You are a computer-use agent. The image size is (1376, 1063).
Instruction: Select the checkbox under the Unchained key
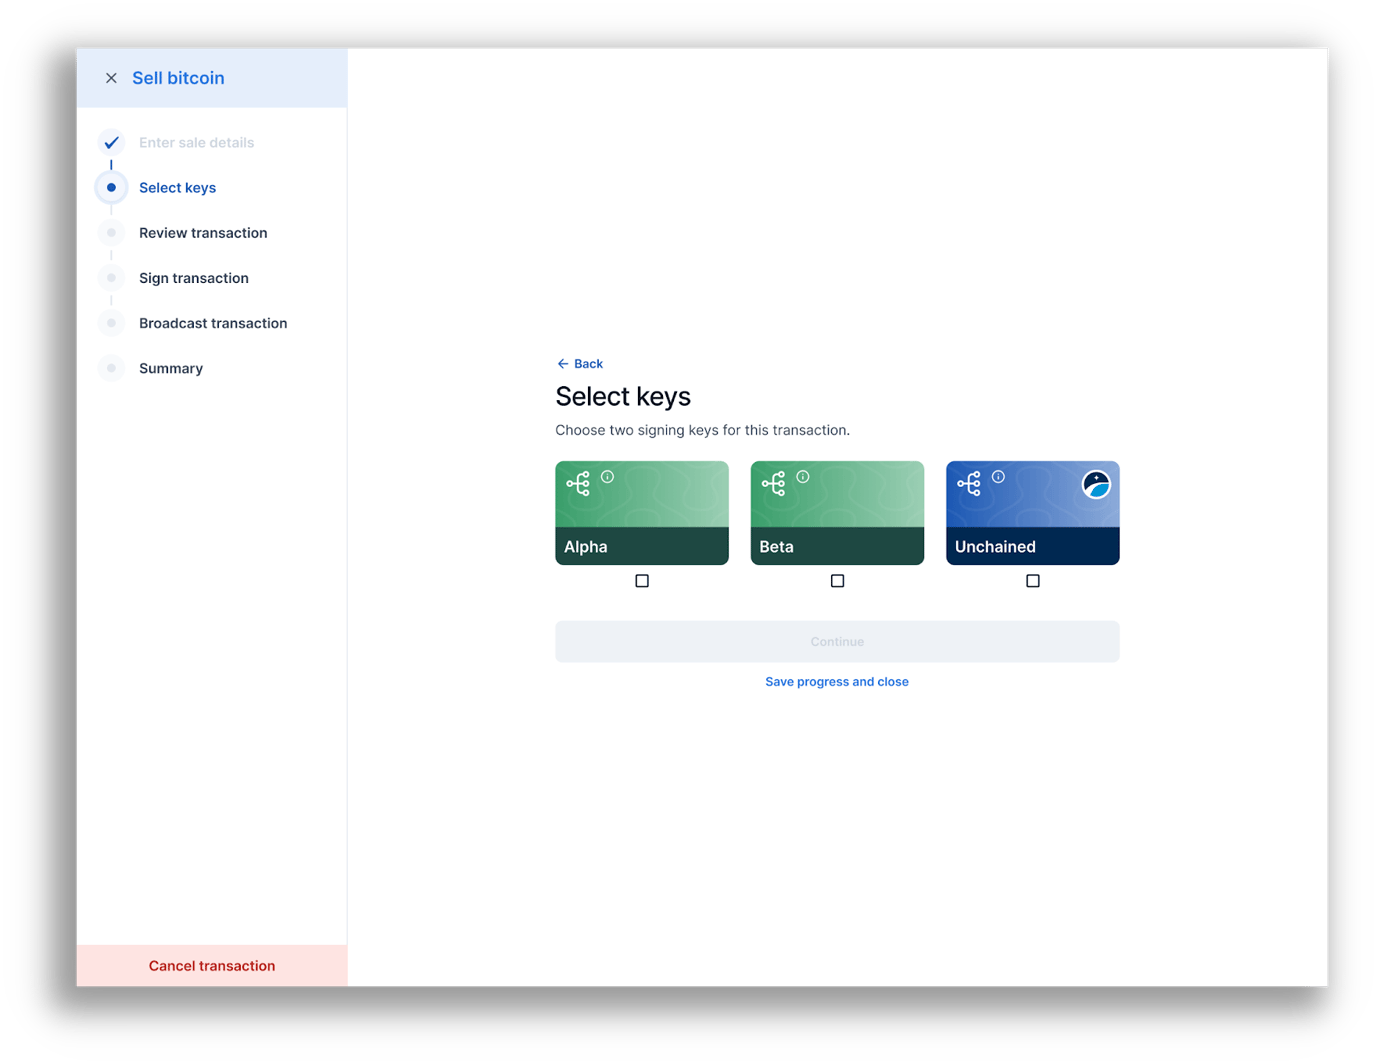point(1033,581)
